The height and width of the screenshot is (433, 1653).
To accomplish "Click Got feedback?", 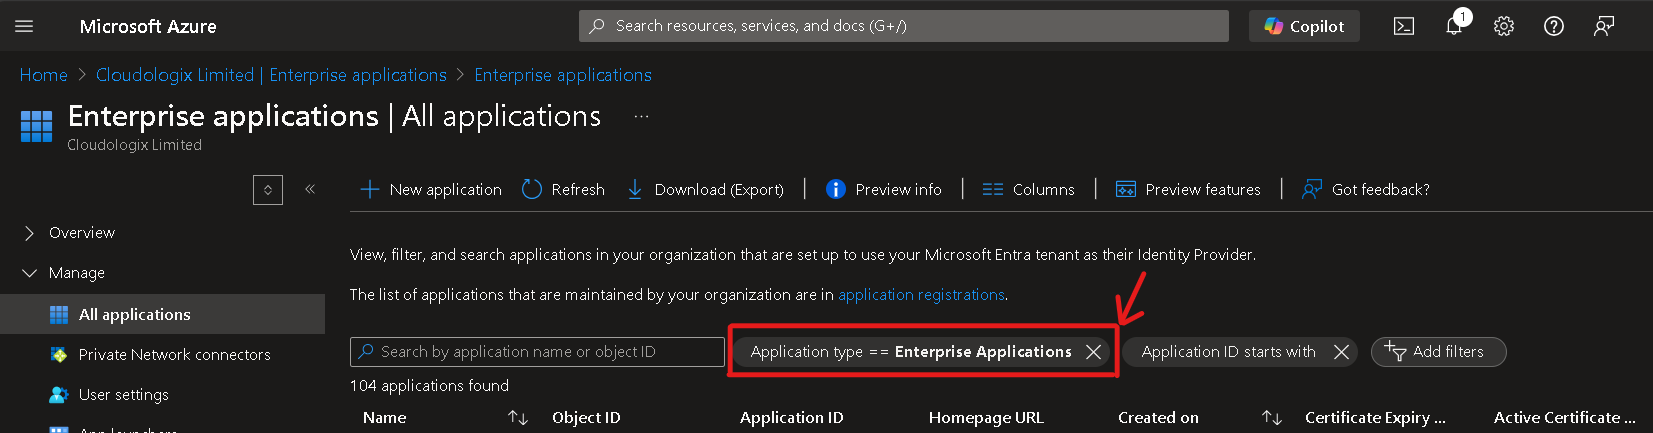I will pyautogui.click(x=1366, y=189).
